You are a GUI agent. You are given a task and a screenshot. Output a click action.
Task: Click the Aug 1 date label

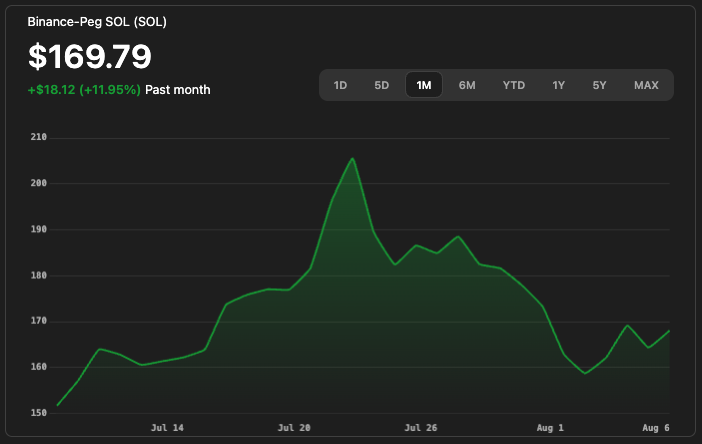coord(550,428)
